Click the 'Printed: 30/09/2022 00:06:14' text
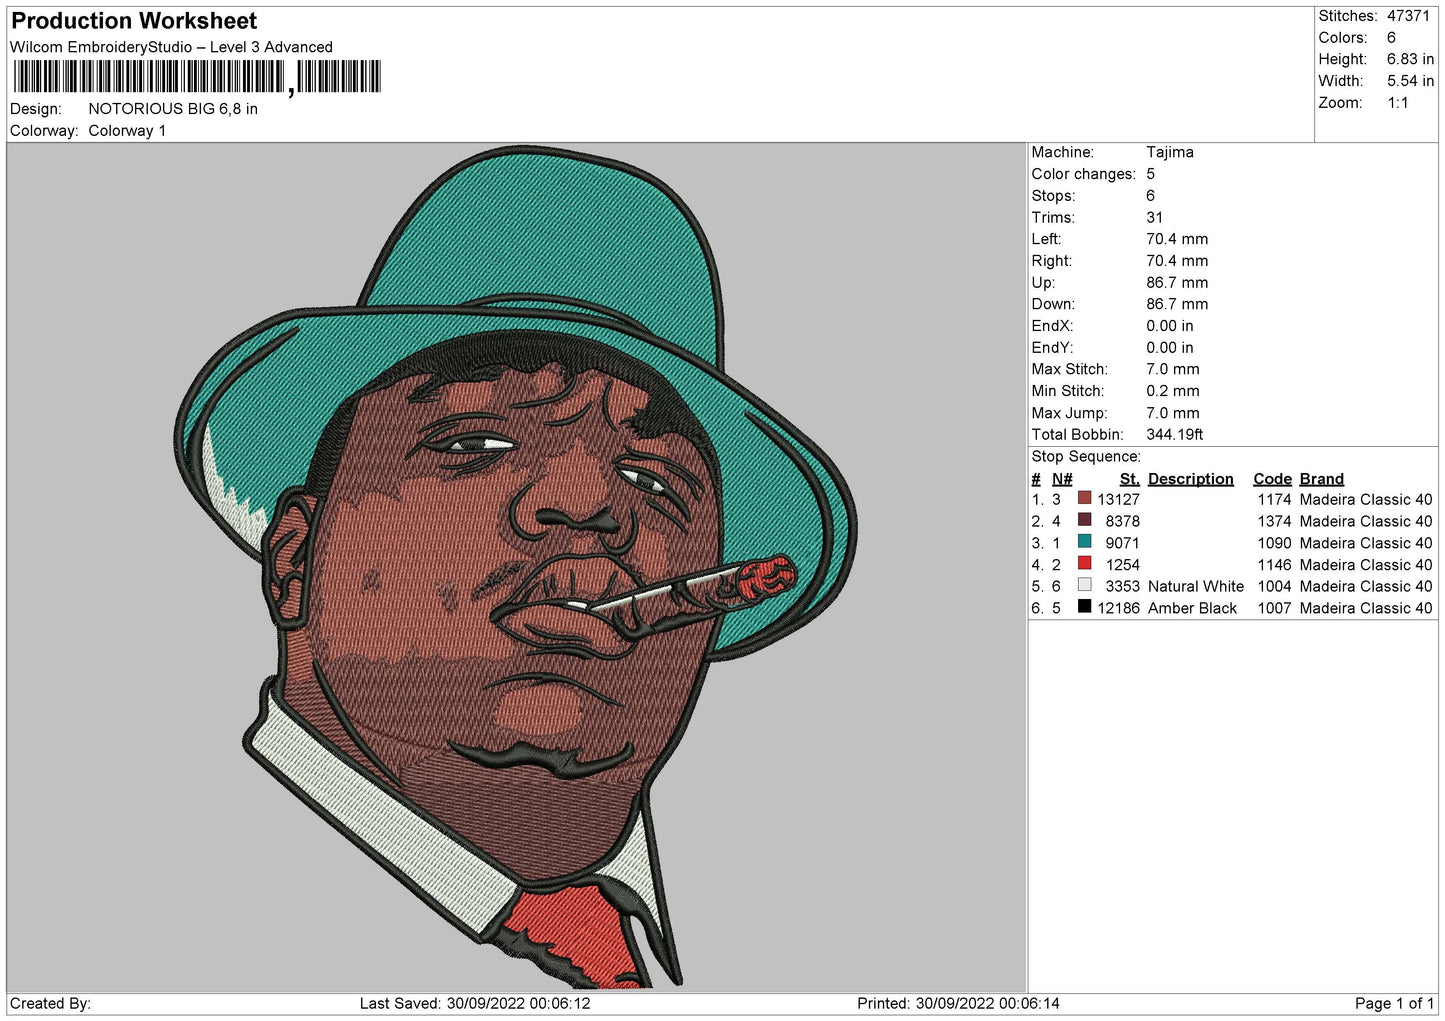 coord(958,1003)
